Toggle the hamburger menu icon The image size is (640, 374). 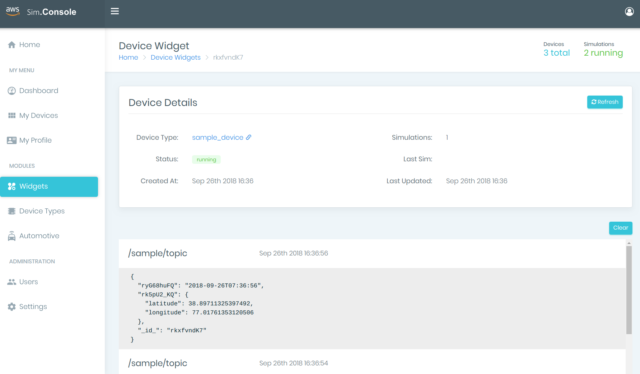click(115, 11)
